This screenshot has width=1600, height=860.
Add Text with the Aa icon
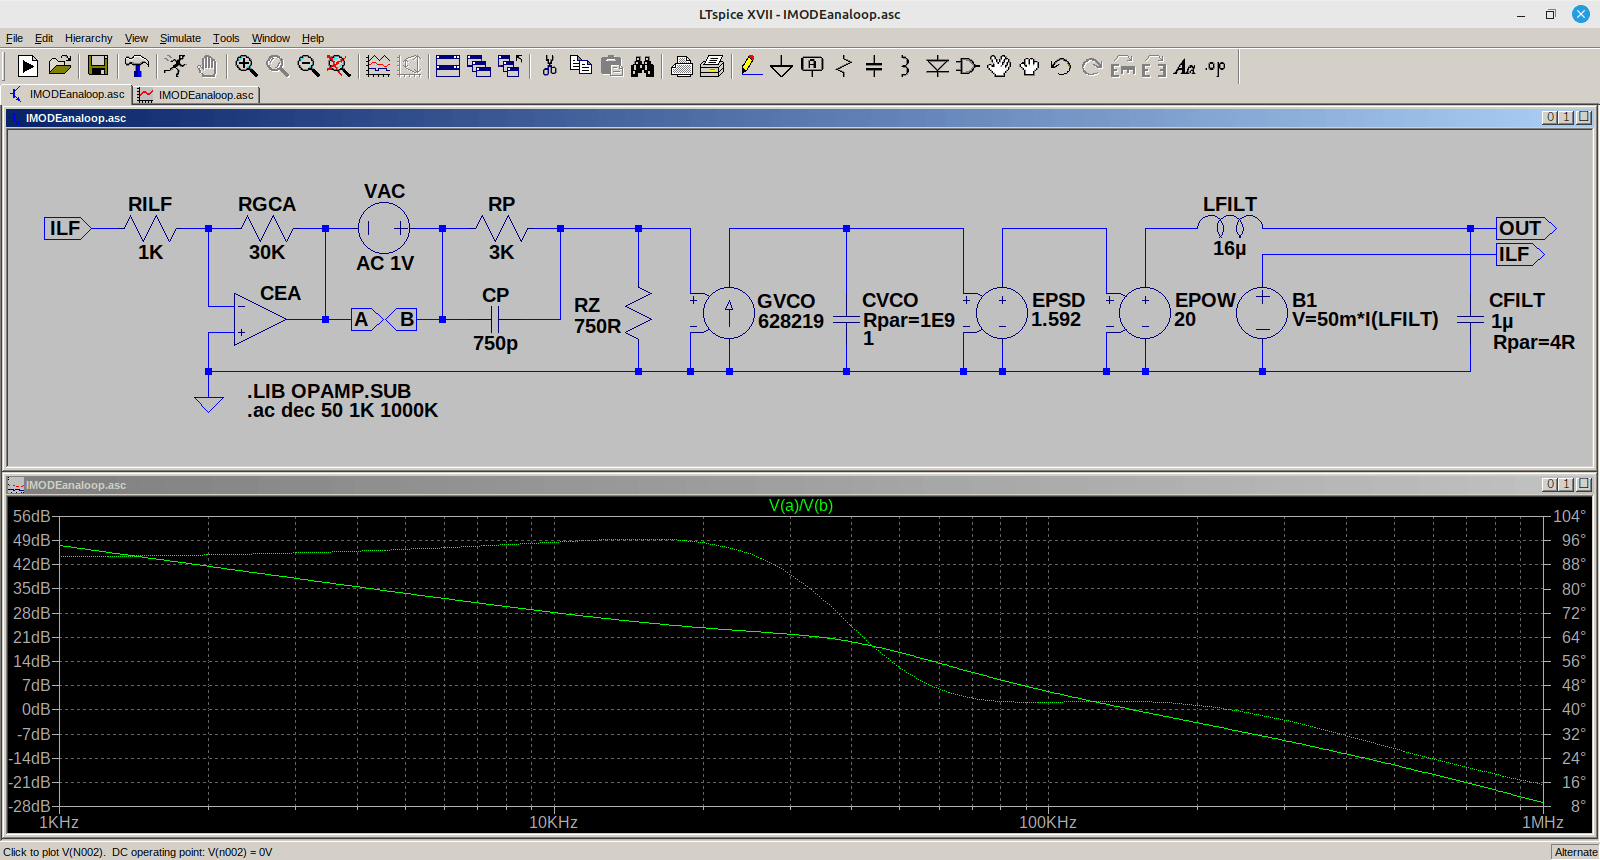[x=1185, y=66]
